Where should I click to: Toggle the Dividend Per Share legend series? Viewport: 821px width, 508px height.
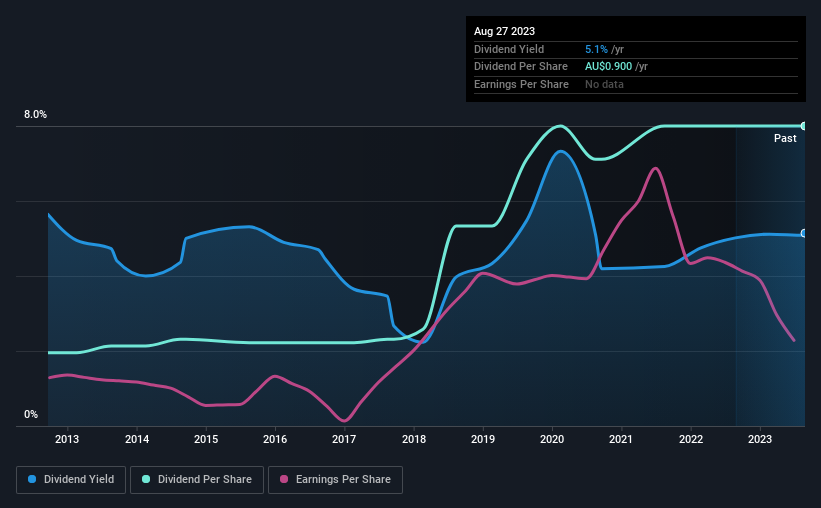point(197,480)
